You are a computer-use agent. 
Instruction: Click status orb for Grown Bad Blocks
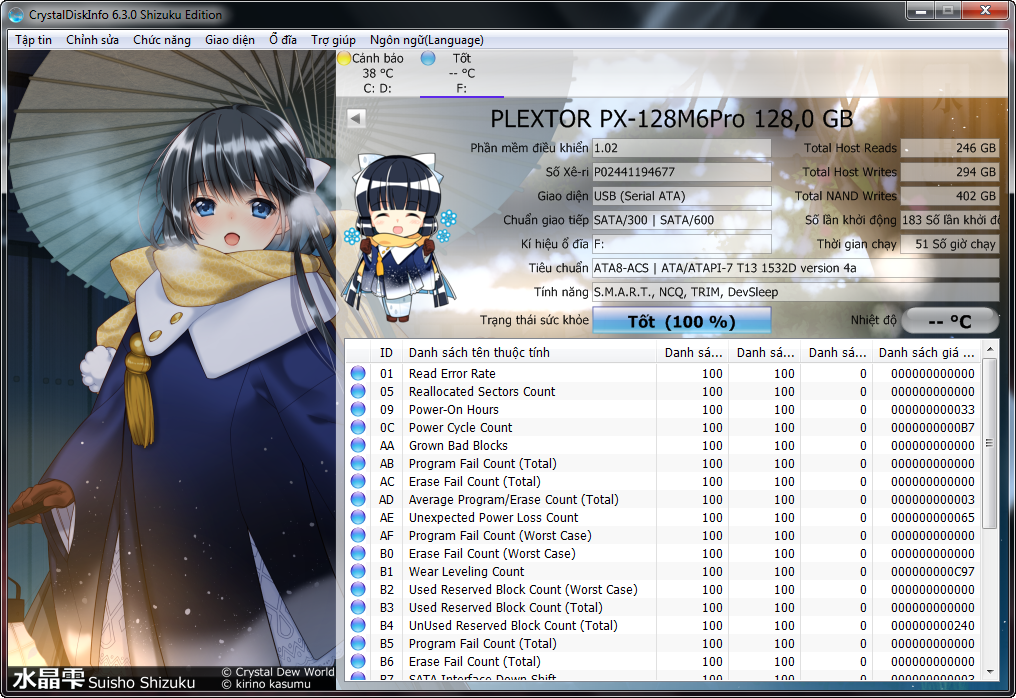[358, 445]
